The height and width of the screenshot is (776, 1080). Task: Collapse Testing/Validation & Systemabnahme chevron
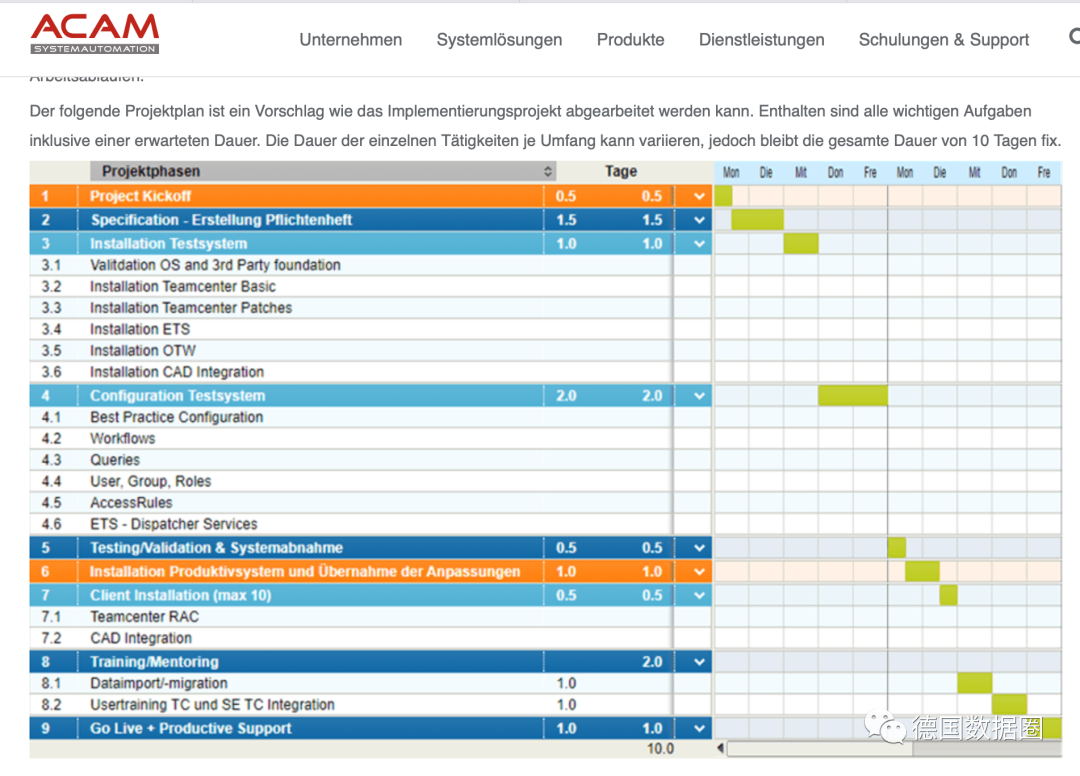pyautogui.click(x=699, y=548)
